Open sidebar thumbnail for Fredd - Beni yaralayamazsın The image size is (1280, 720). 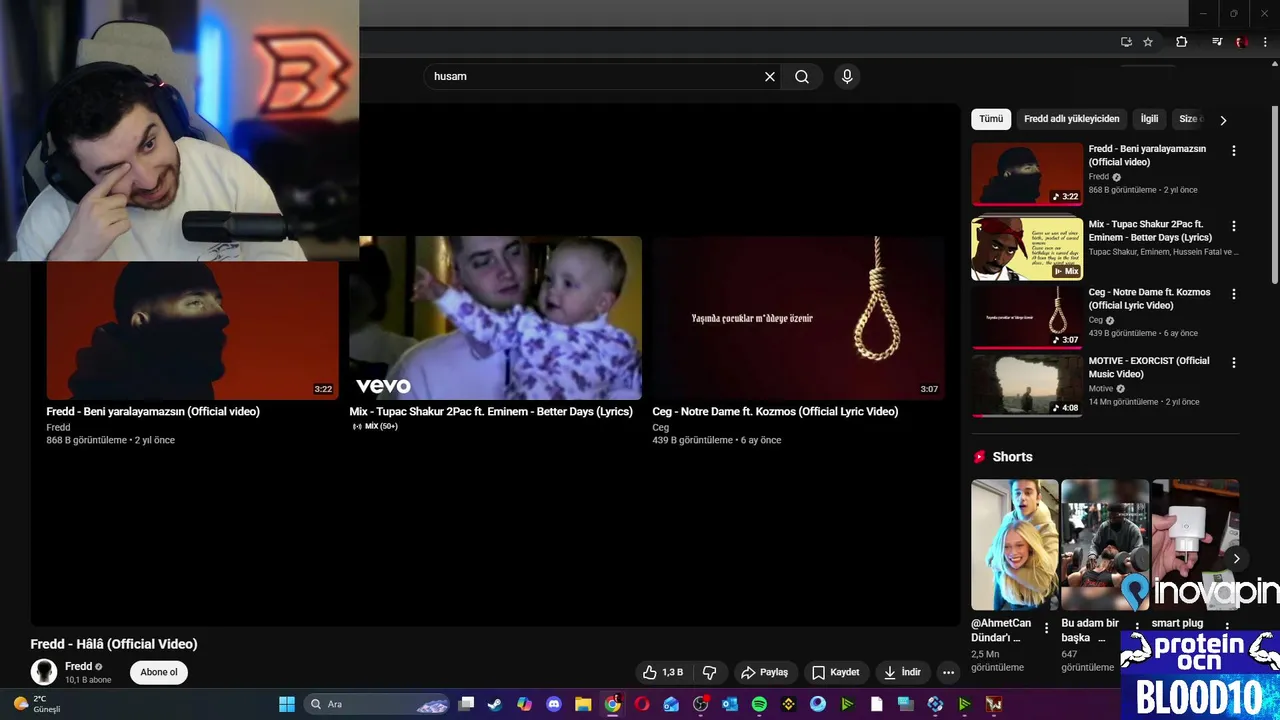[x=1027, y=174]
